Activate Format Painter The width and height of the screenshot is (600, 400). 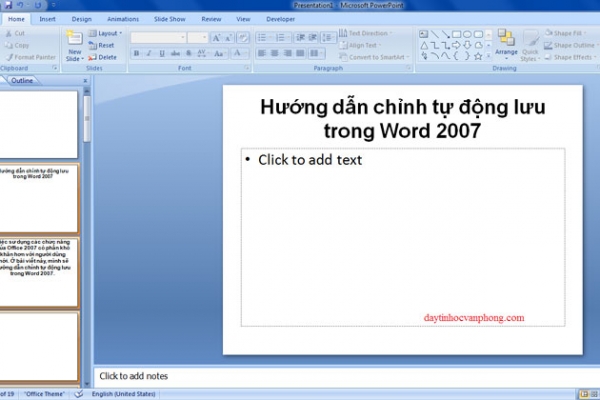coord(31,57)
